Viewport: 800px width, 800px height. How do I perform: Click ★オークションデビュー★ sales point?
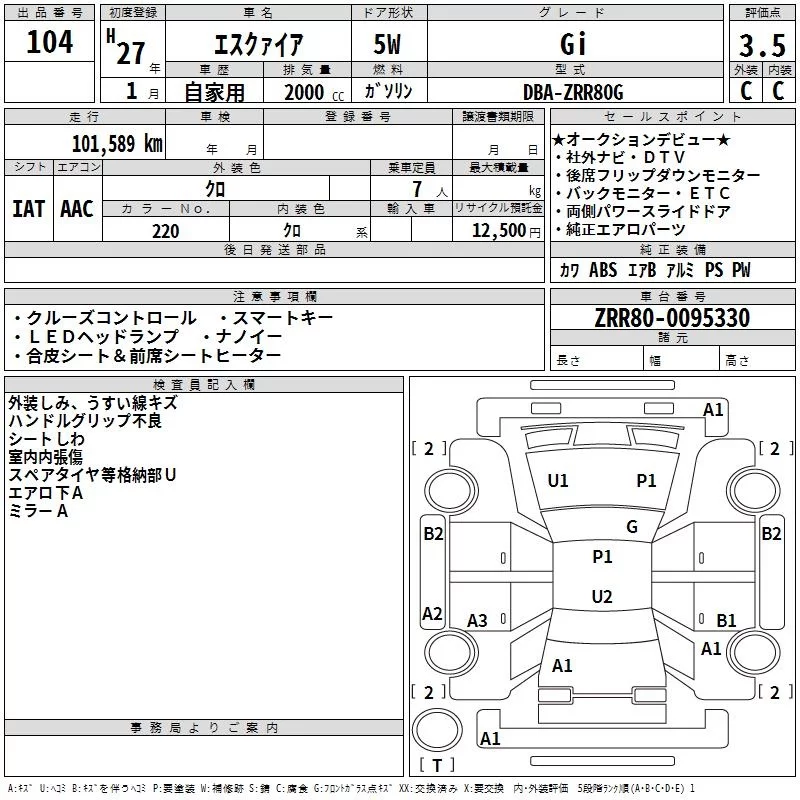coord(641,139)
